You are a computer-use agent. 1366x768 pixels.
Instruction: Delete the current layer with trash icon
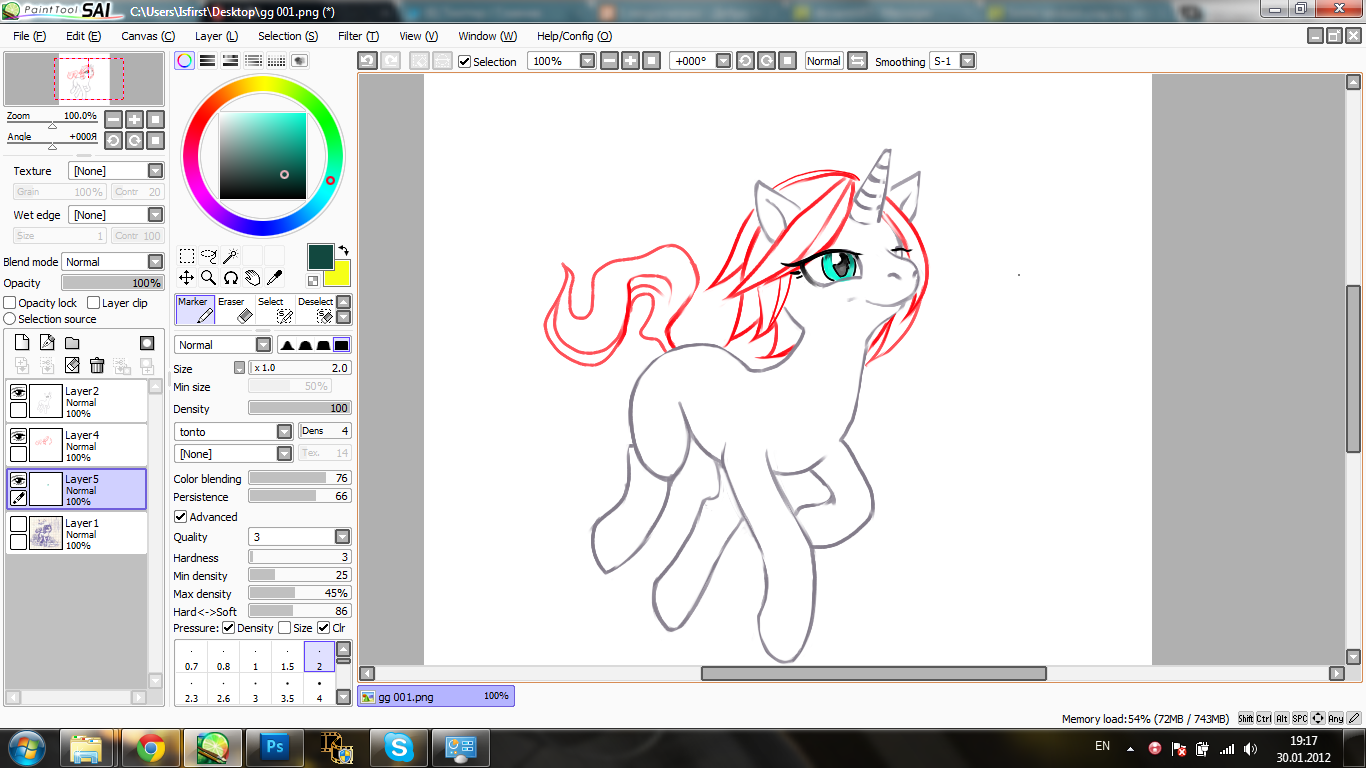(97, 366)
